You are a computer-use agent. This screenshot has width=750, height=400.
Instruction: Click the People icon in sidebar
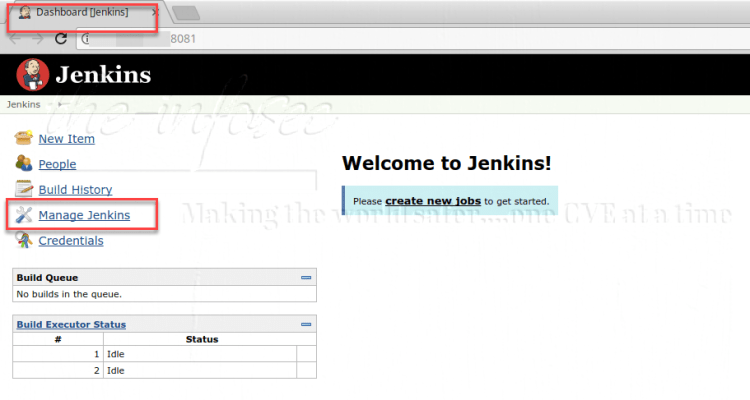tap(24, 163)
